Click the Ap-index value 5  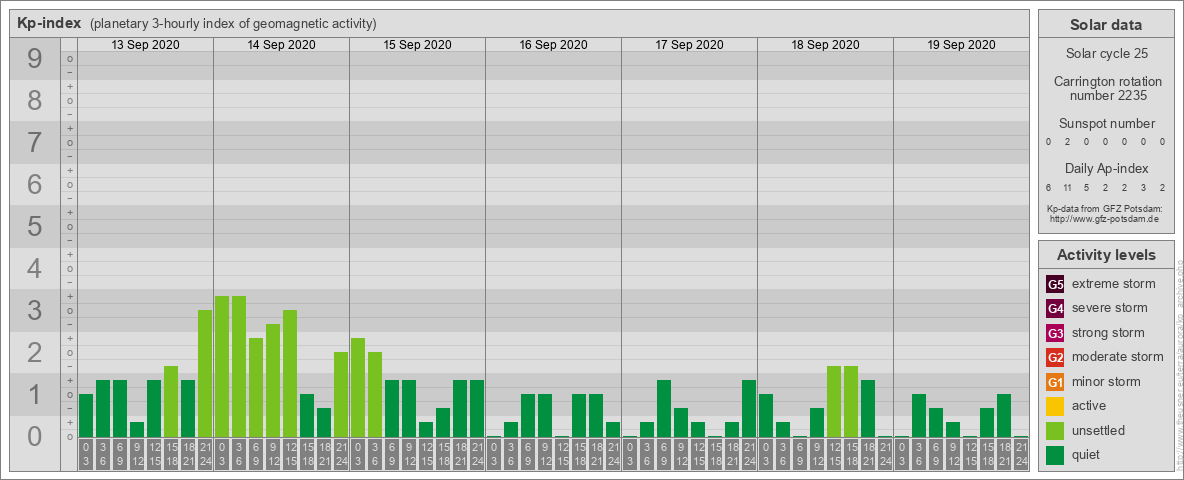1087,187
